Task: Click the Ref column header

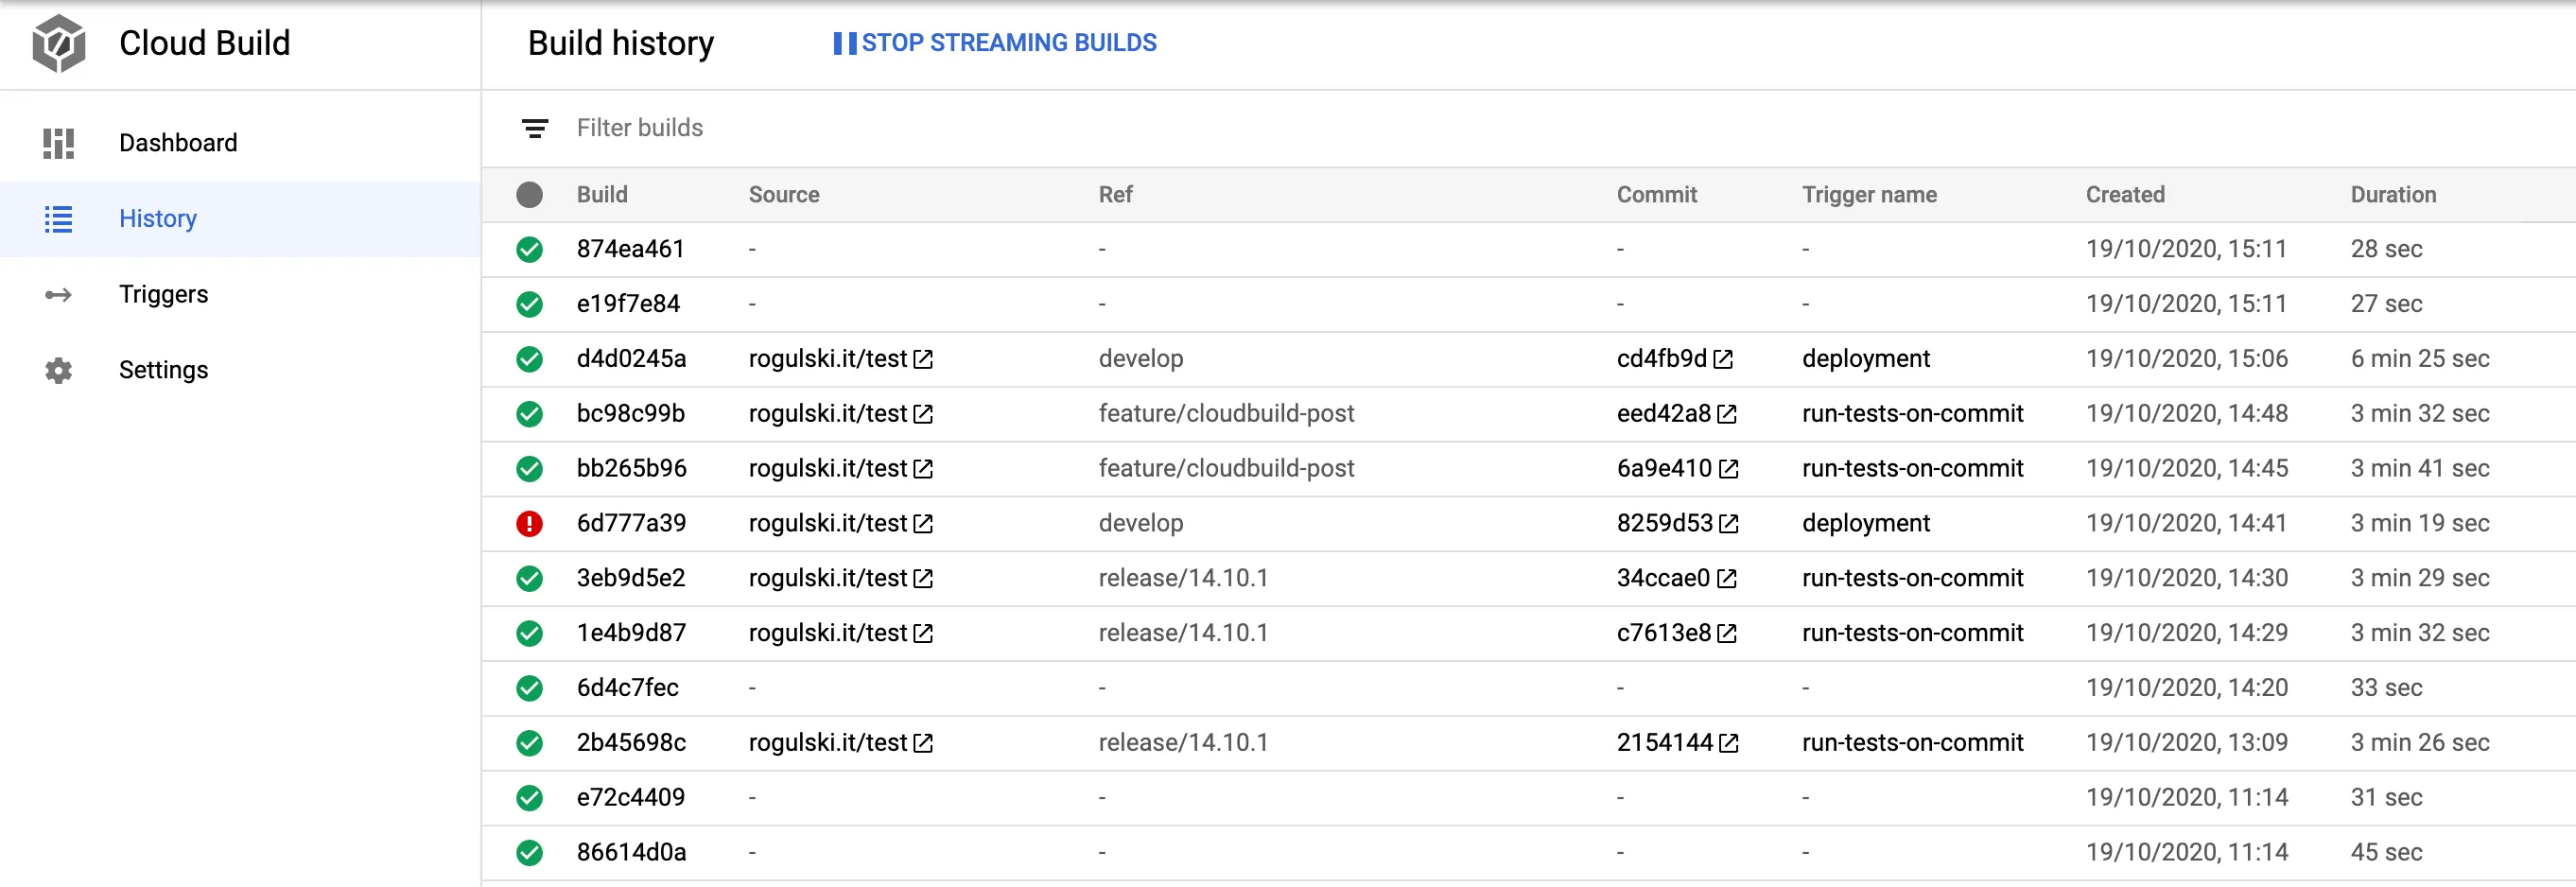Action: click(1115, 195)
